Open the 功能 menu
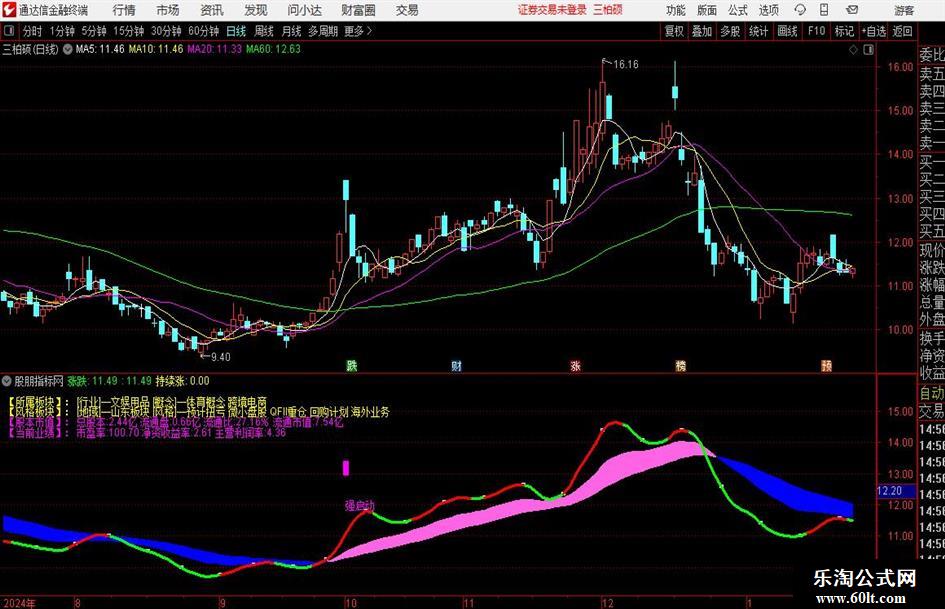The image size is (945, 609). click(676, 10)
